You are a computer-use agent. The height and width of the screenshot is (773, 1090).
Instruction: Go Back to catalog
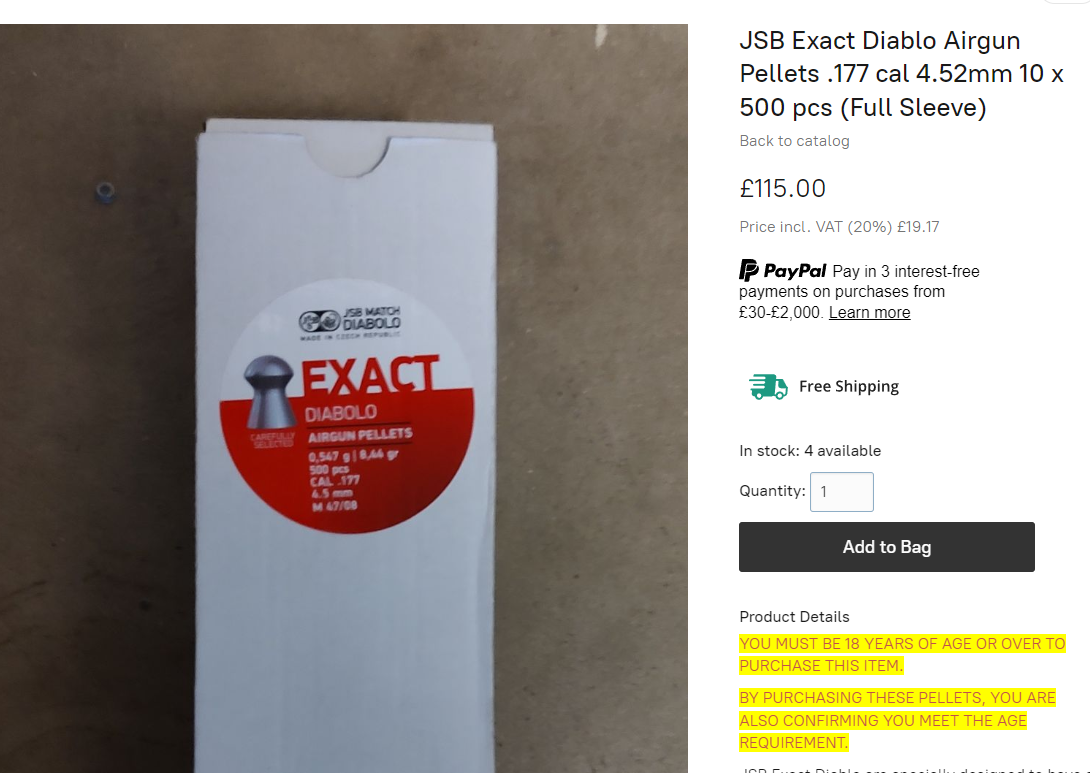(x=794, y=141)
